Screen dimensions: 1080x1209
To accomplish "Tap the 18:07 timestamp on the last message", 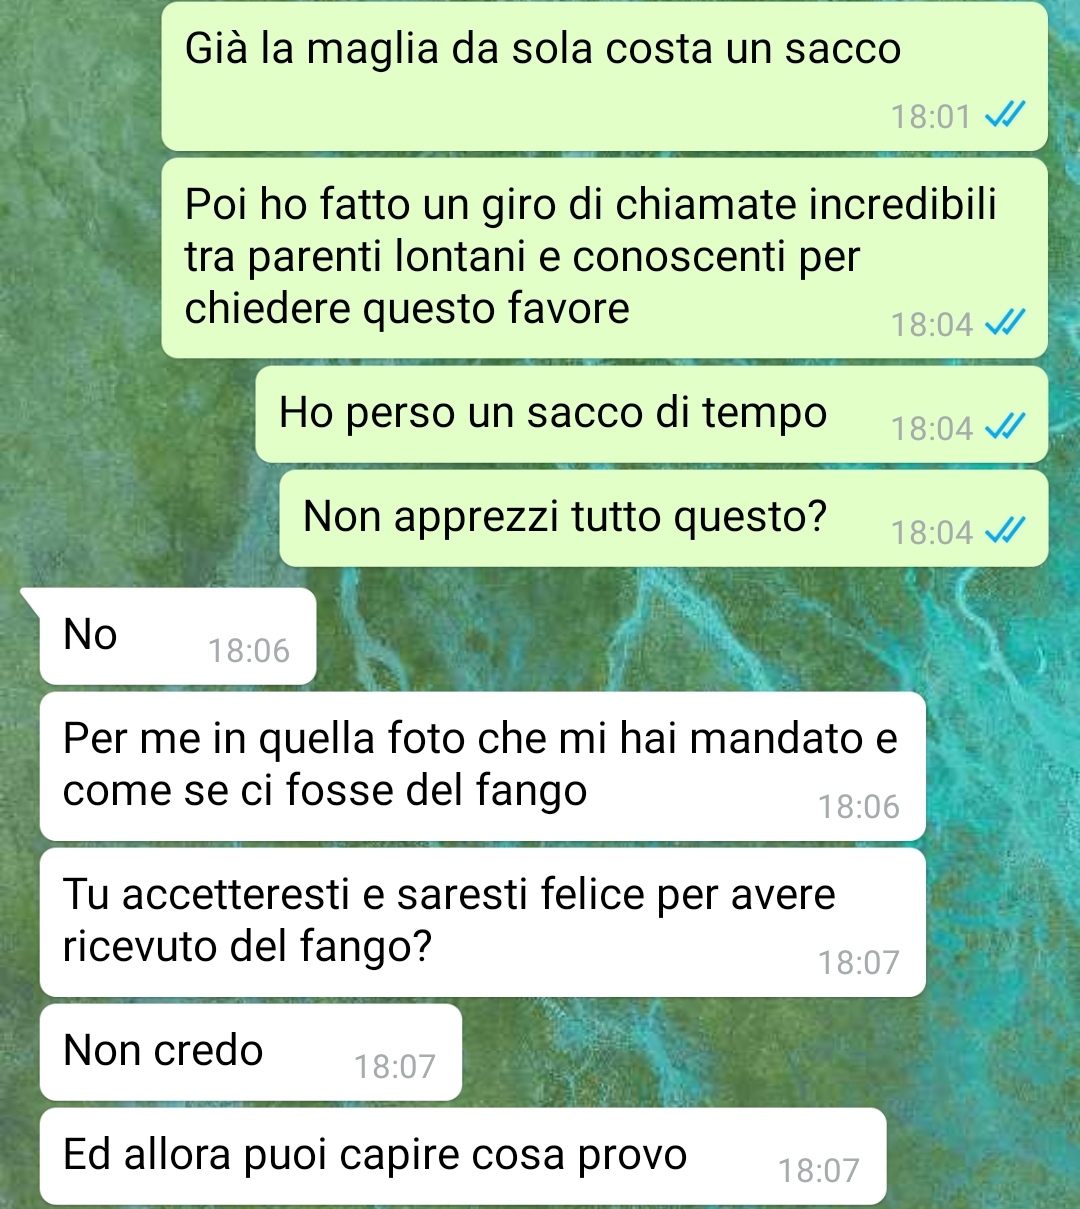I will [x=819, y=1171].
